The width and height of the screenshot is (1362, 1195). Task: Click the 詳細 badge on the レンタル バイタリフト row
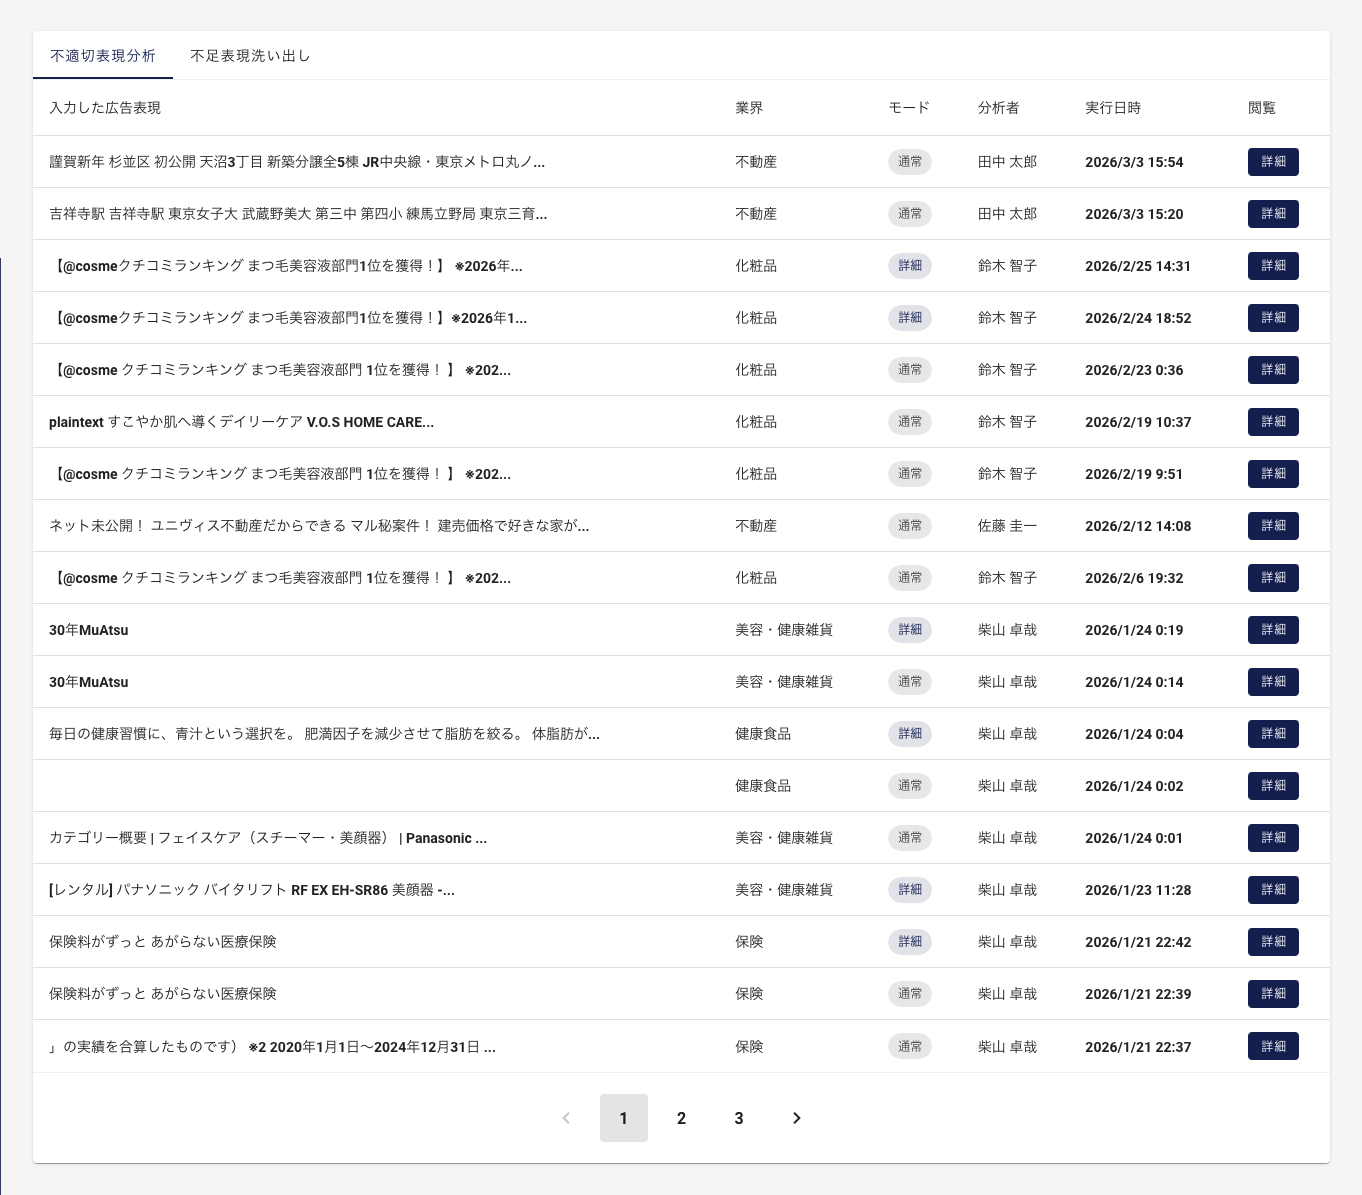pyautogui.click(x=909, y=889)
